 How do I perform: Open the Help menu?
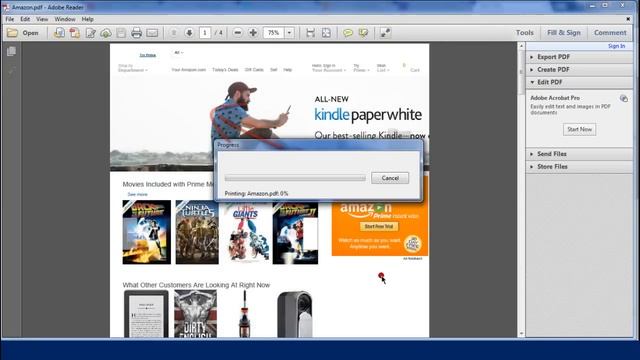click(87, 19)
